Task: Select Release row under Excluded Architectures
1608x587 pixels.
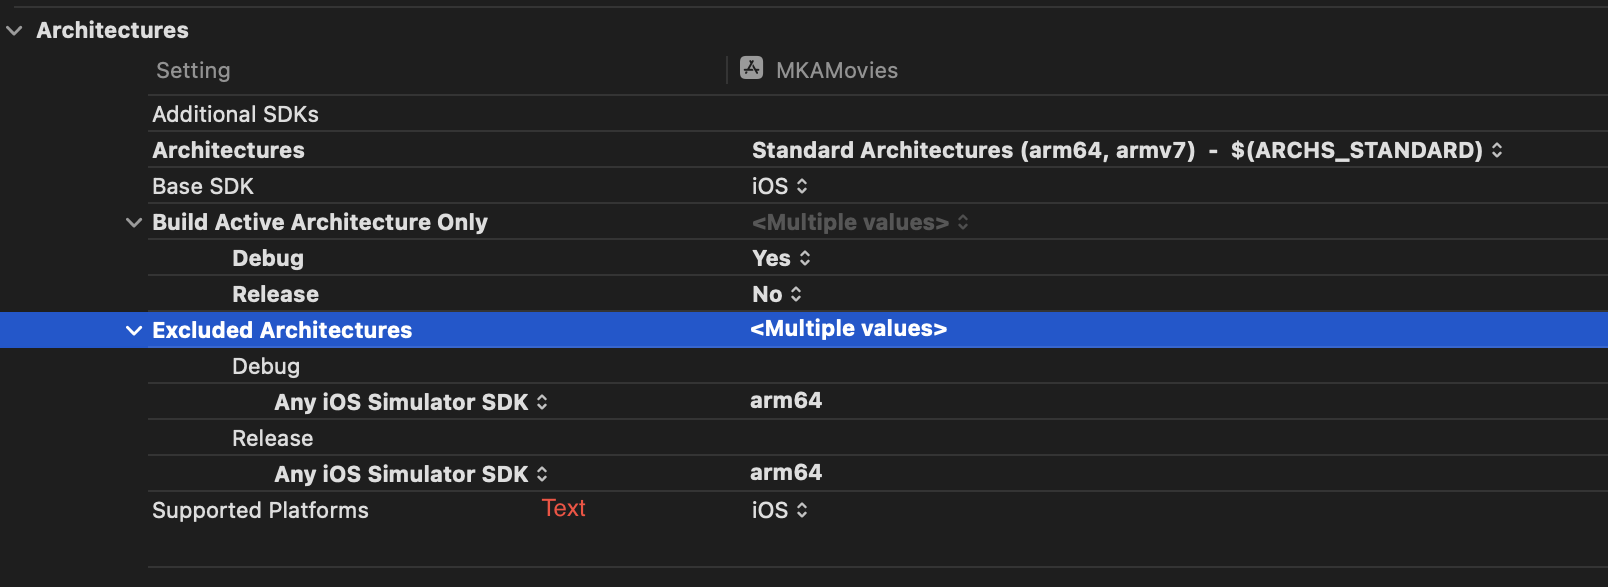Action: pos(878,438)
